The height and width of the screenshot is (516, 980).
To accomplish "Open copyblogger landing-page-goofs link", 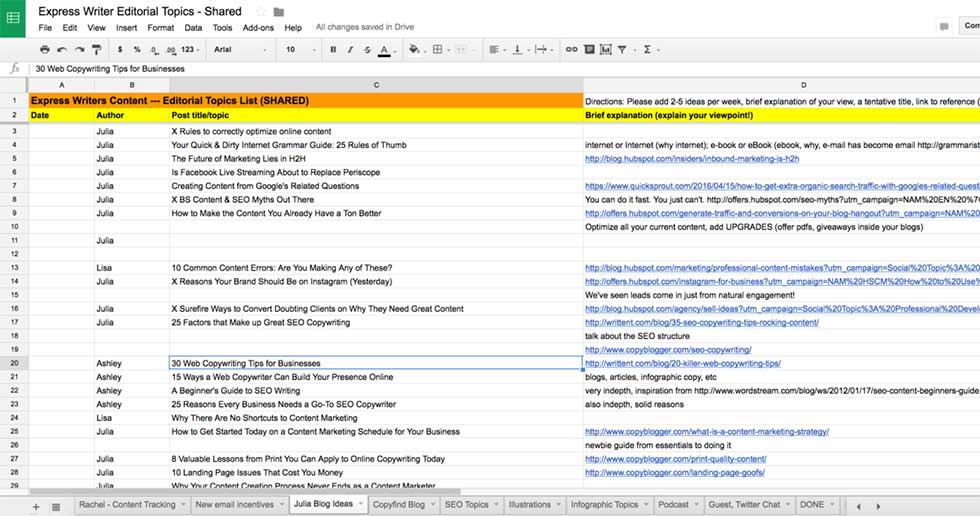I will [x=674, y=473].
